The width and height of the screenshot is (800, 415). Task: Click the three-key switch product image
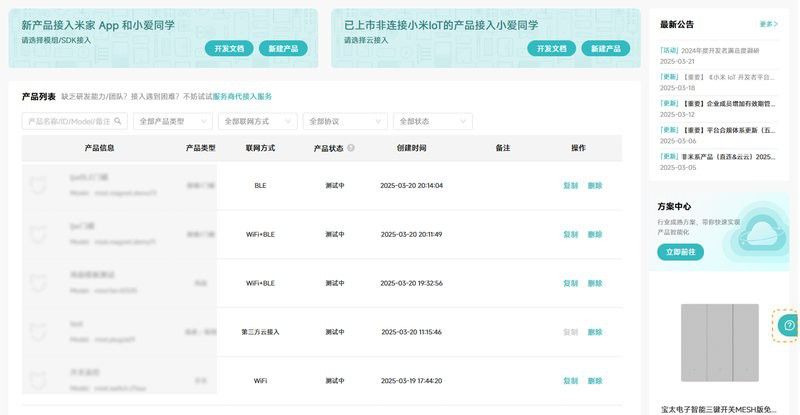pos(719,343)
